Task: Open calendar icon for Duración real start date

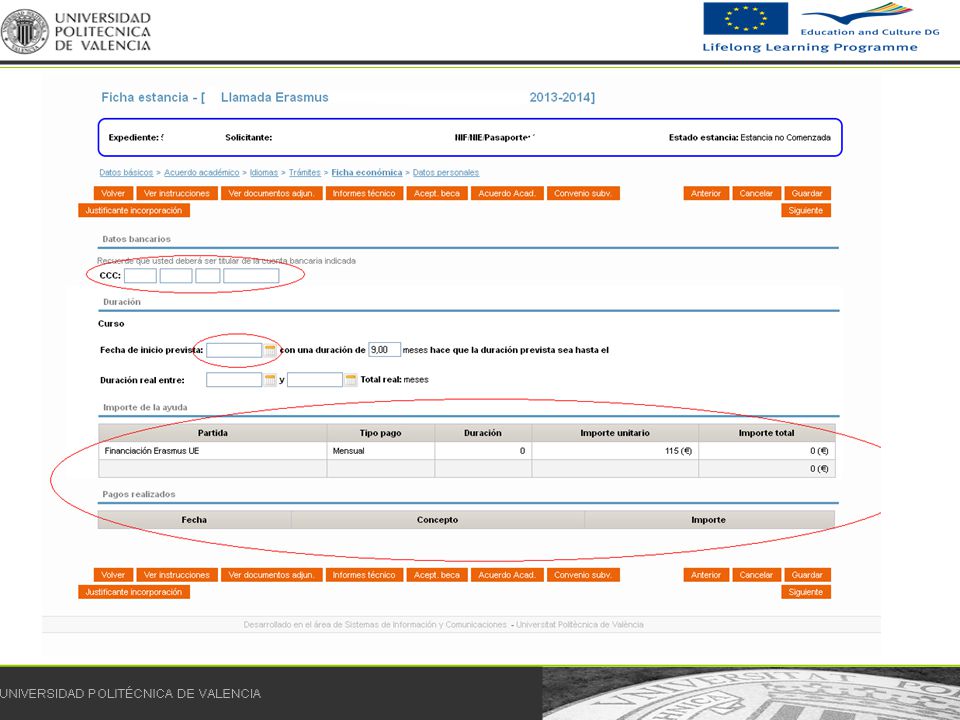Action: tap(270, 380)
